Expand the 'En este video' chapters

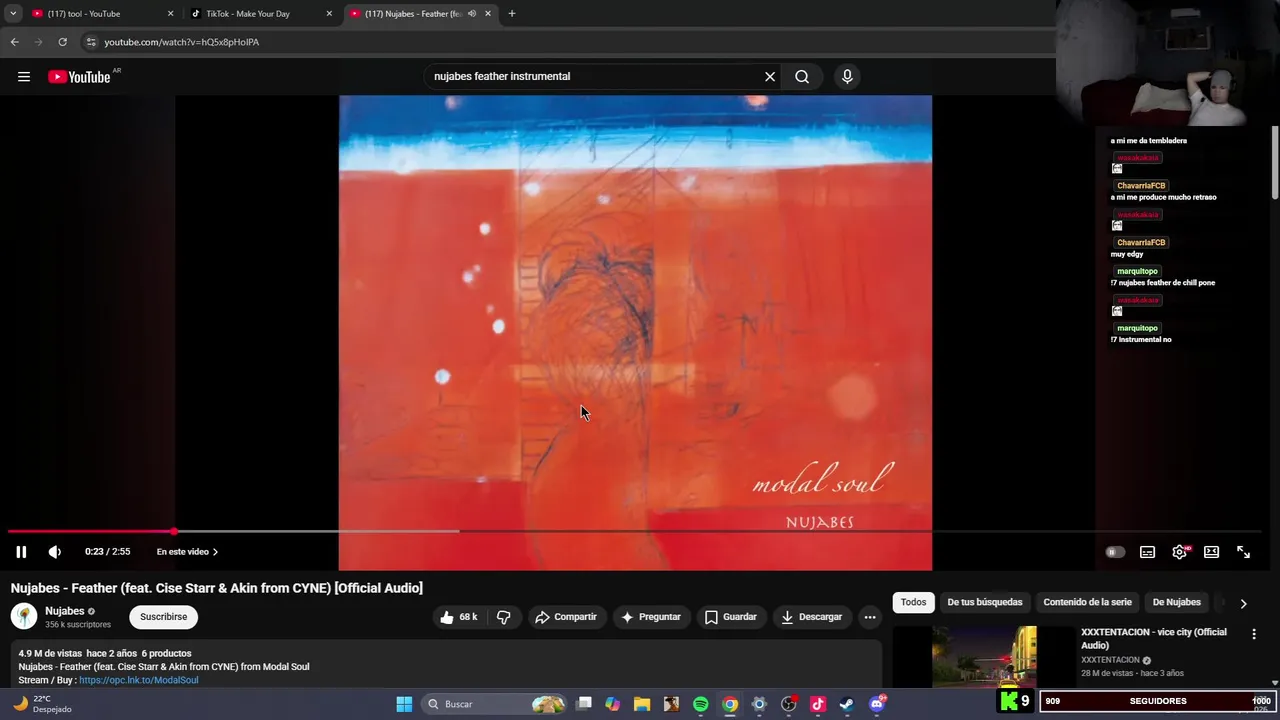pyautogui.click(x=187, y=552)
